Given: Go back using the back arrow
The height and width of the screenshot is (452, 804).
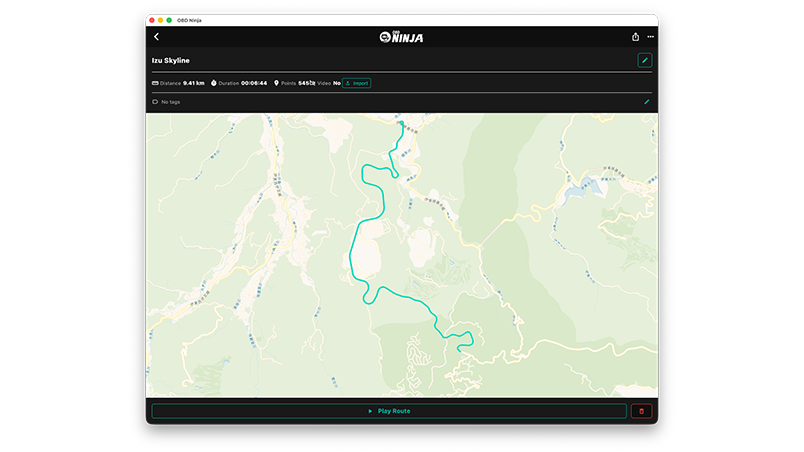Looking at the screenshot, I should click(156, 37).
